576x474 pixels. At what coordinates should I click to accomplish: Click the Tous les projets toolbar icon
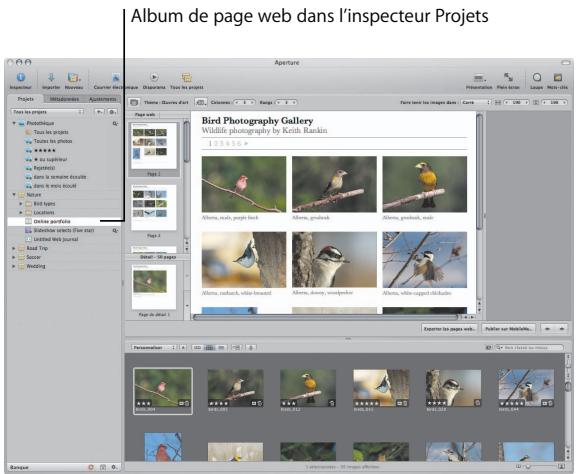coord(187,77)
